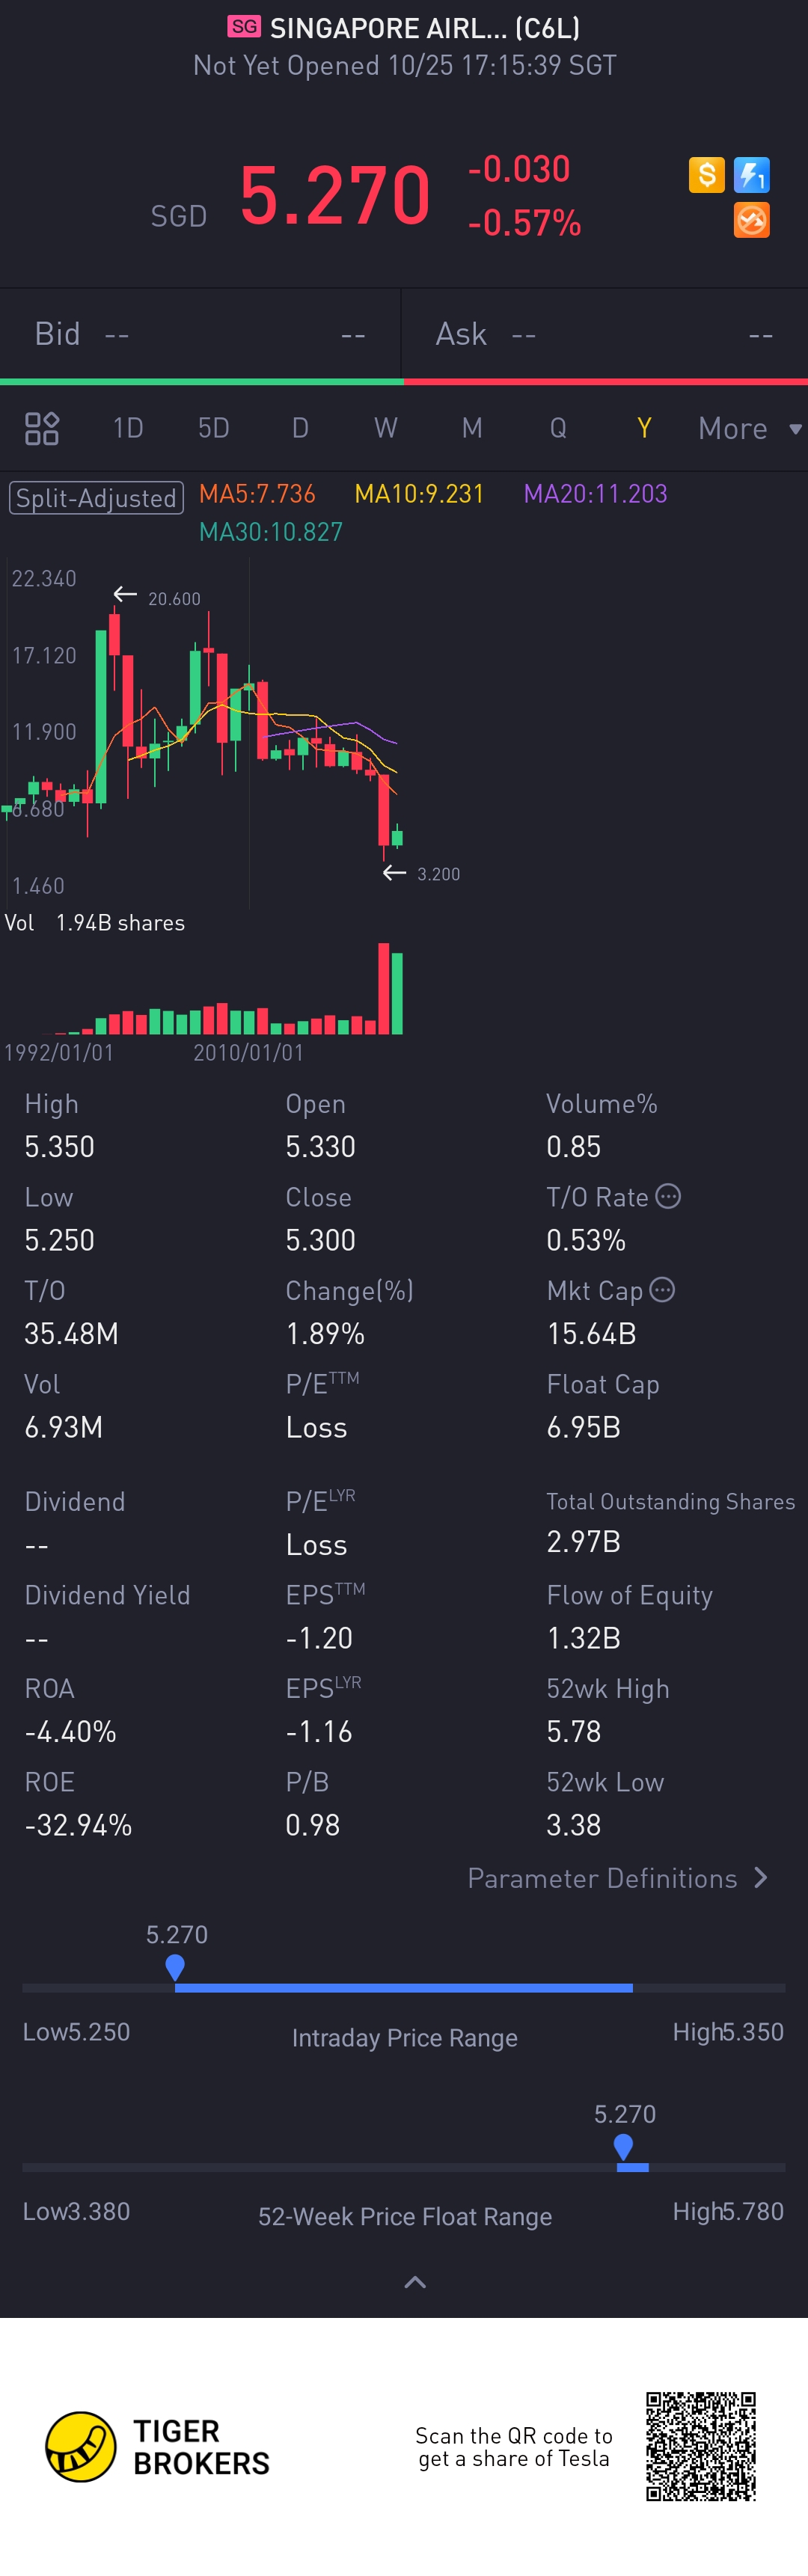Click the orange no-short-selling badge icon

751,220
